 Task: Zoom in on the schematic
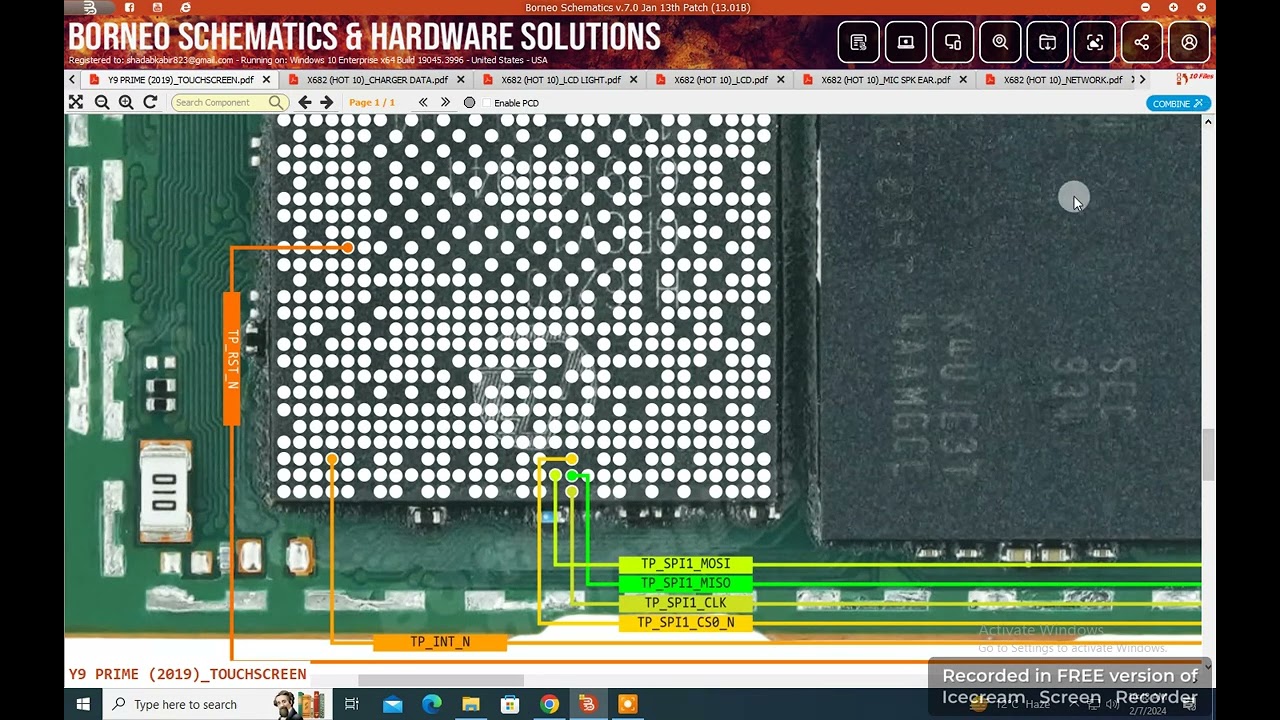126,102
